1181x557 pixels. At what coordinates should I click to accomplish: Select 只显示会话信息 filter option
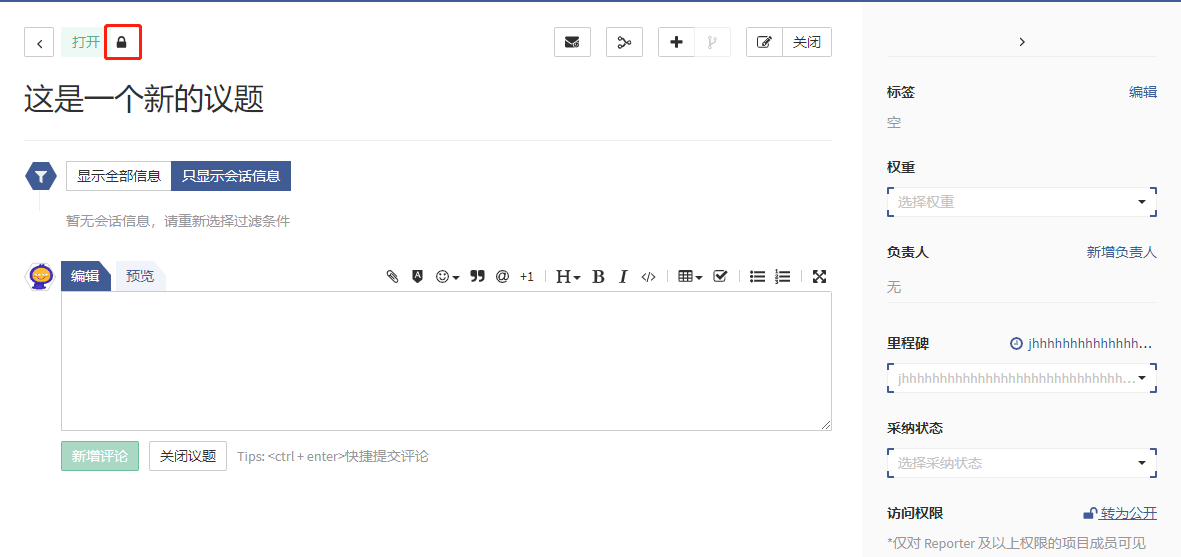click(231, 176)
